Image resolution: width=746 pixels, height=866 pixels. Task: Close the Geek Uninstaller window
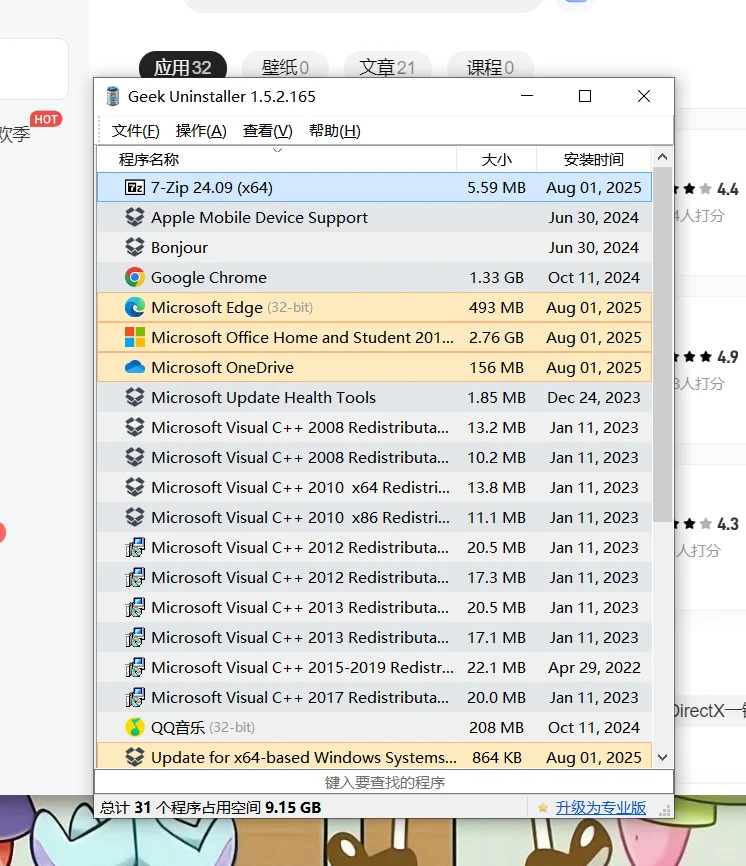[643, 96]
